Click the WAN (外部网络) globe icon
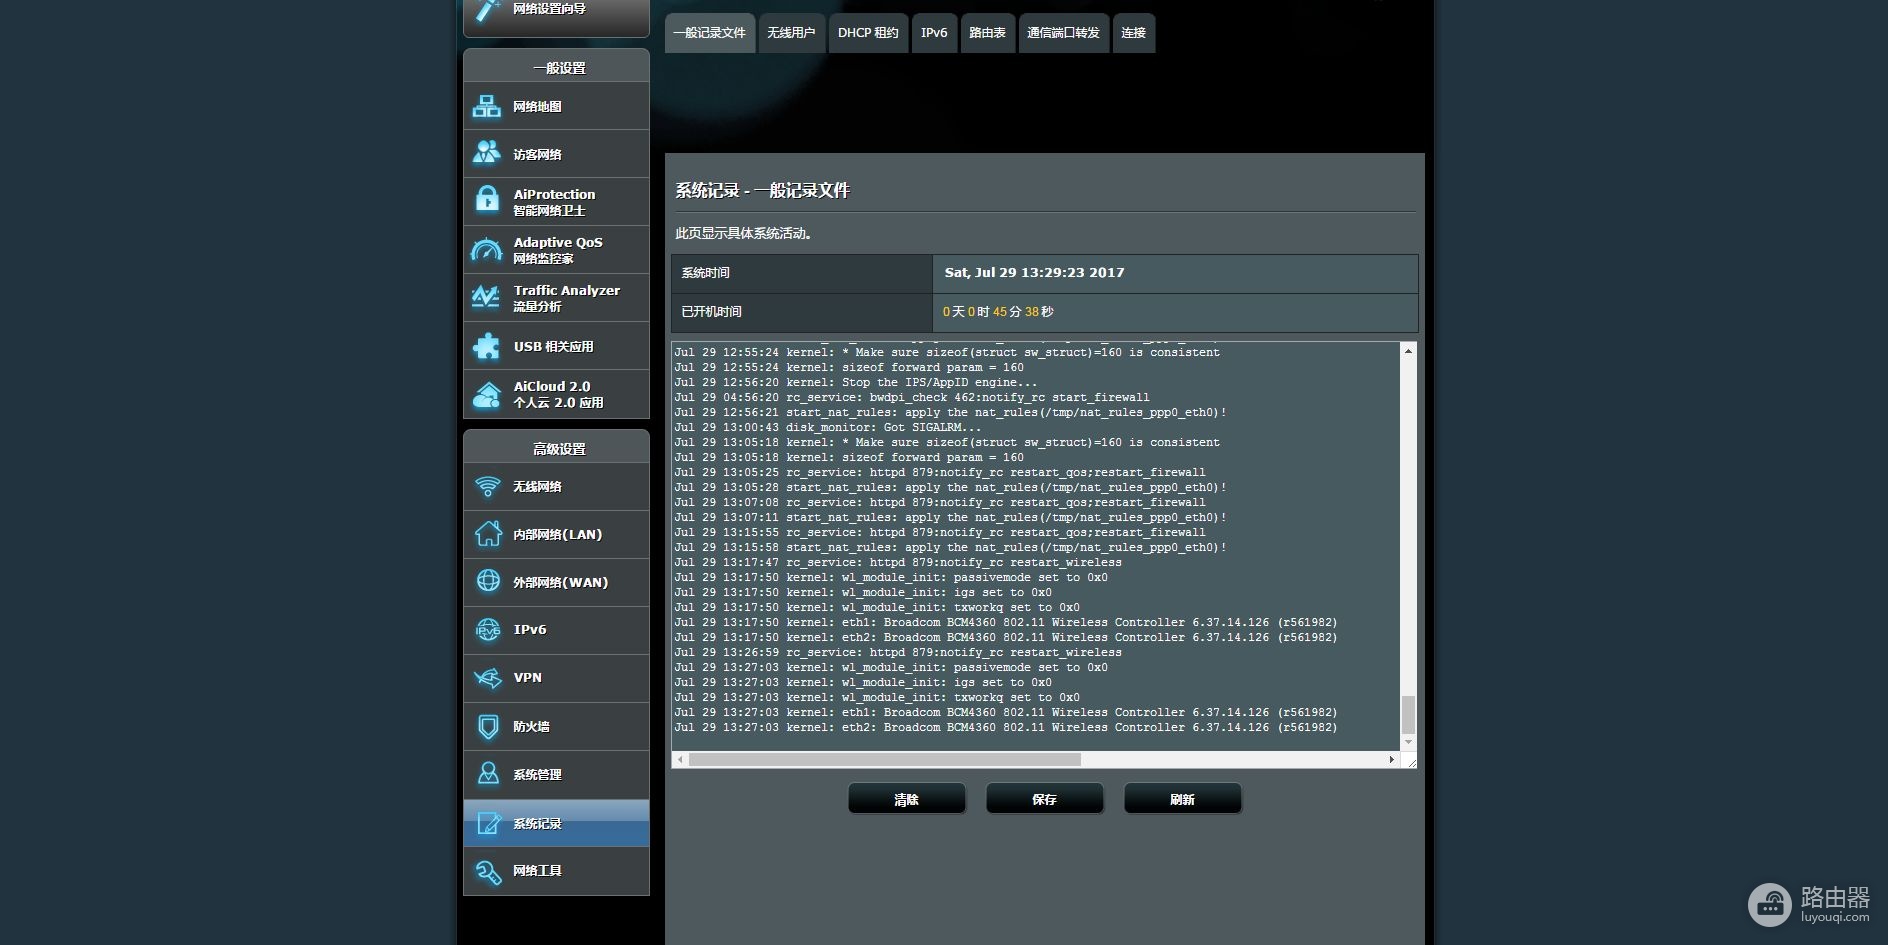This screenshot has width=1888, height=945. (x=487, y=581)
